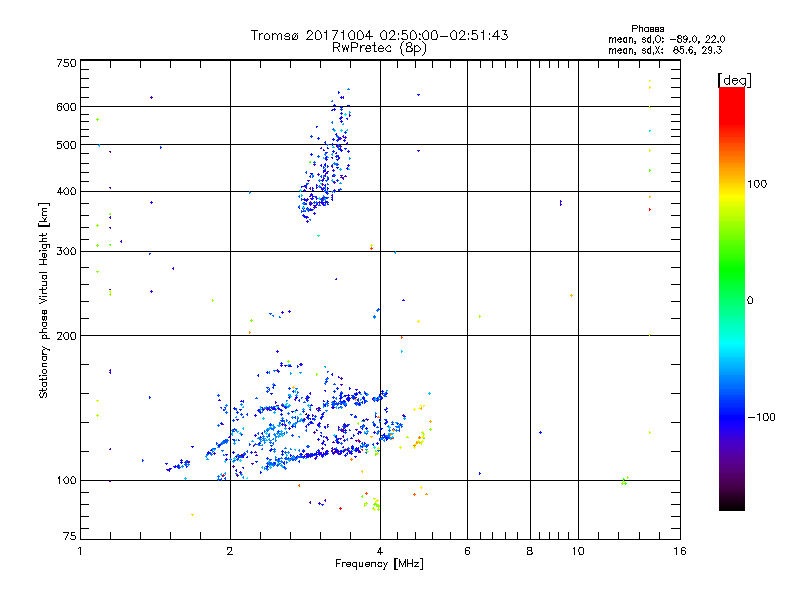Click the 'RwPretec (8p)' subtitle

379,48
